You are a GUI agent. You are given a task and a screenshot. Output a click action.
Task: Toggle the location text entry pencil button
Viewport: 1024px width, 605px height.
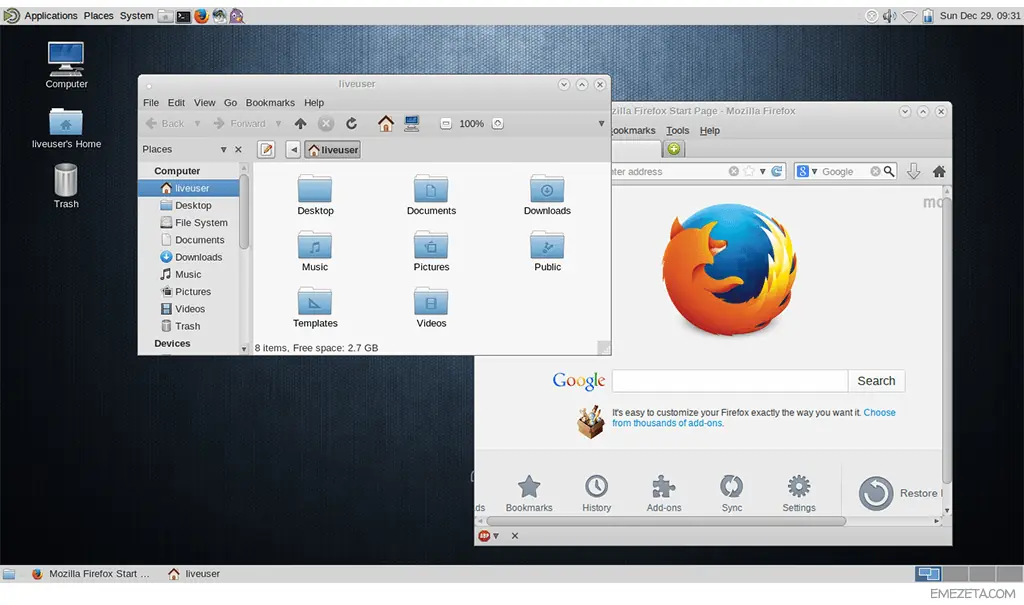[x=266, y=150]
